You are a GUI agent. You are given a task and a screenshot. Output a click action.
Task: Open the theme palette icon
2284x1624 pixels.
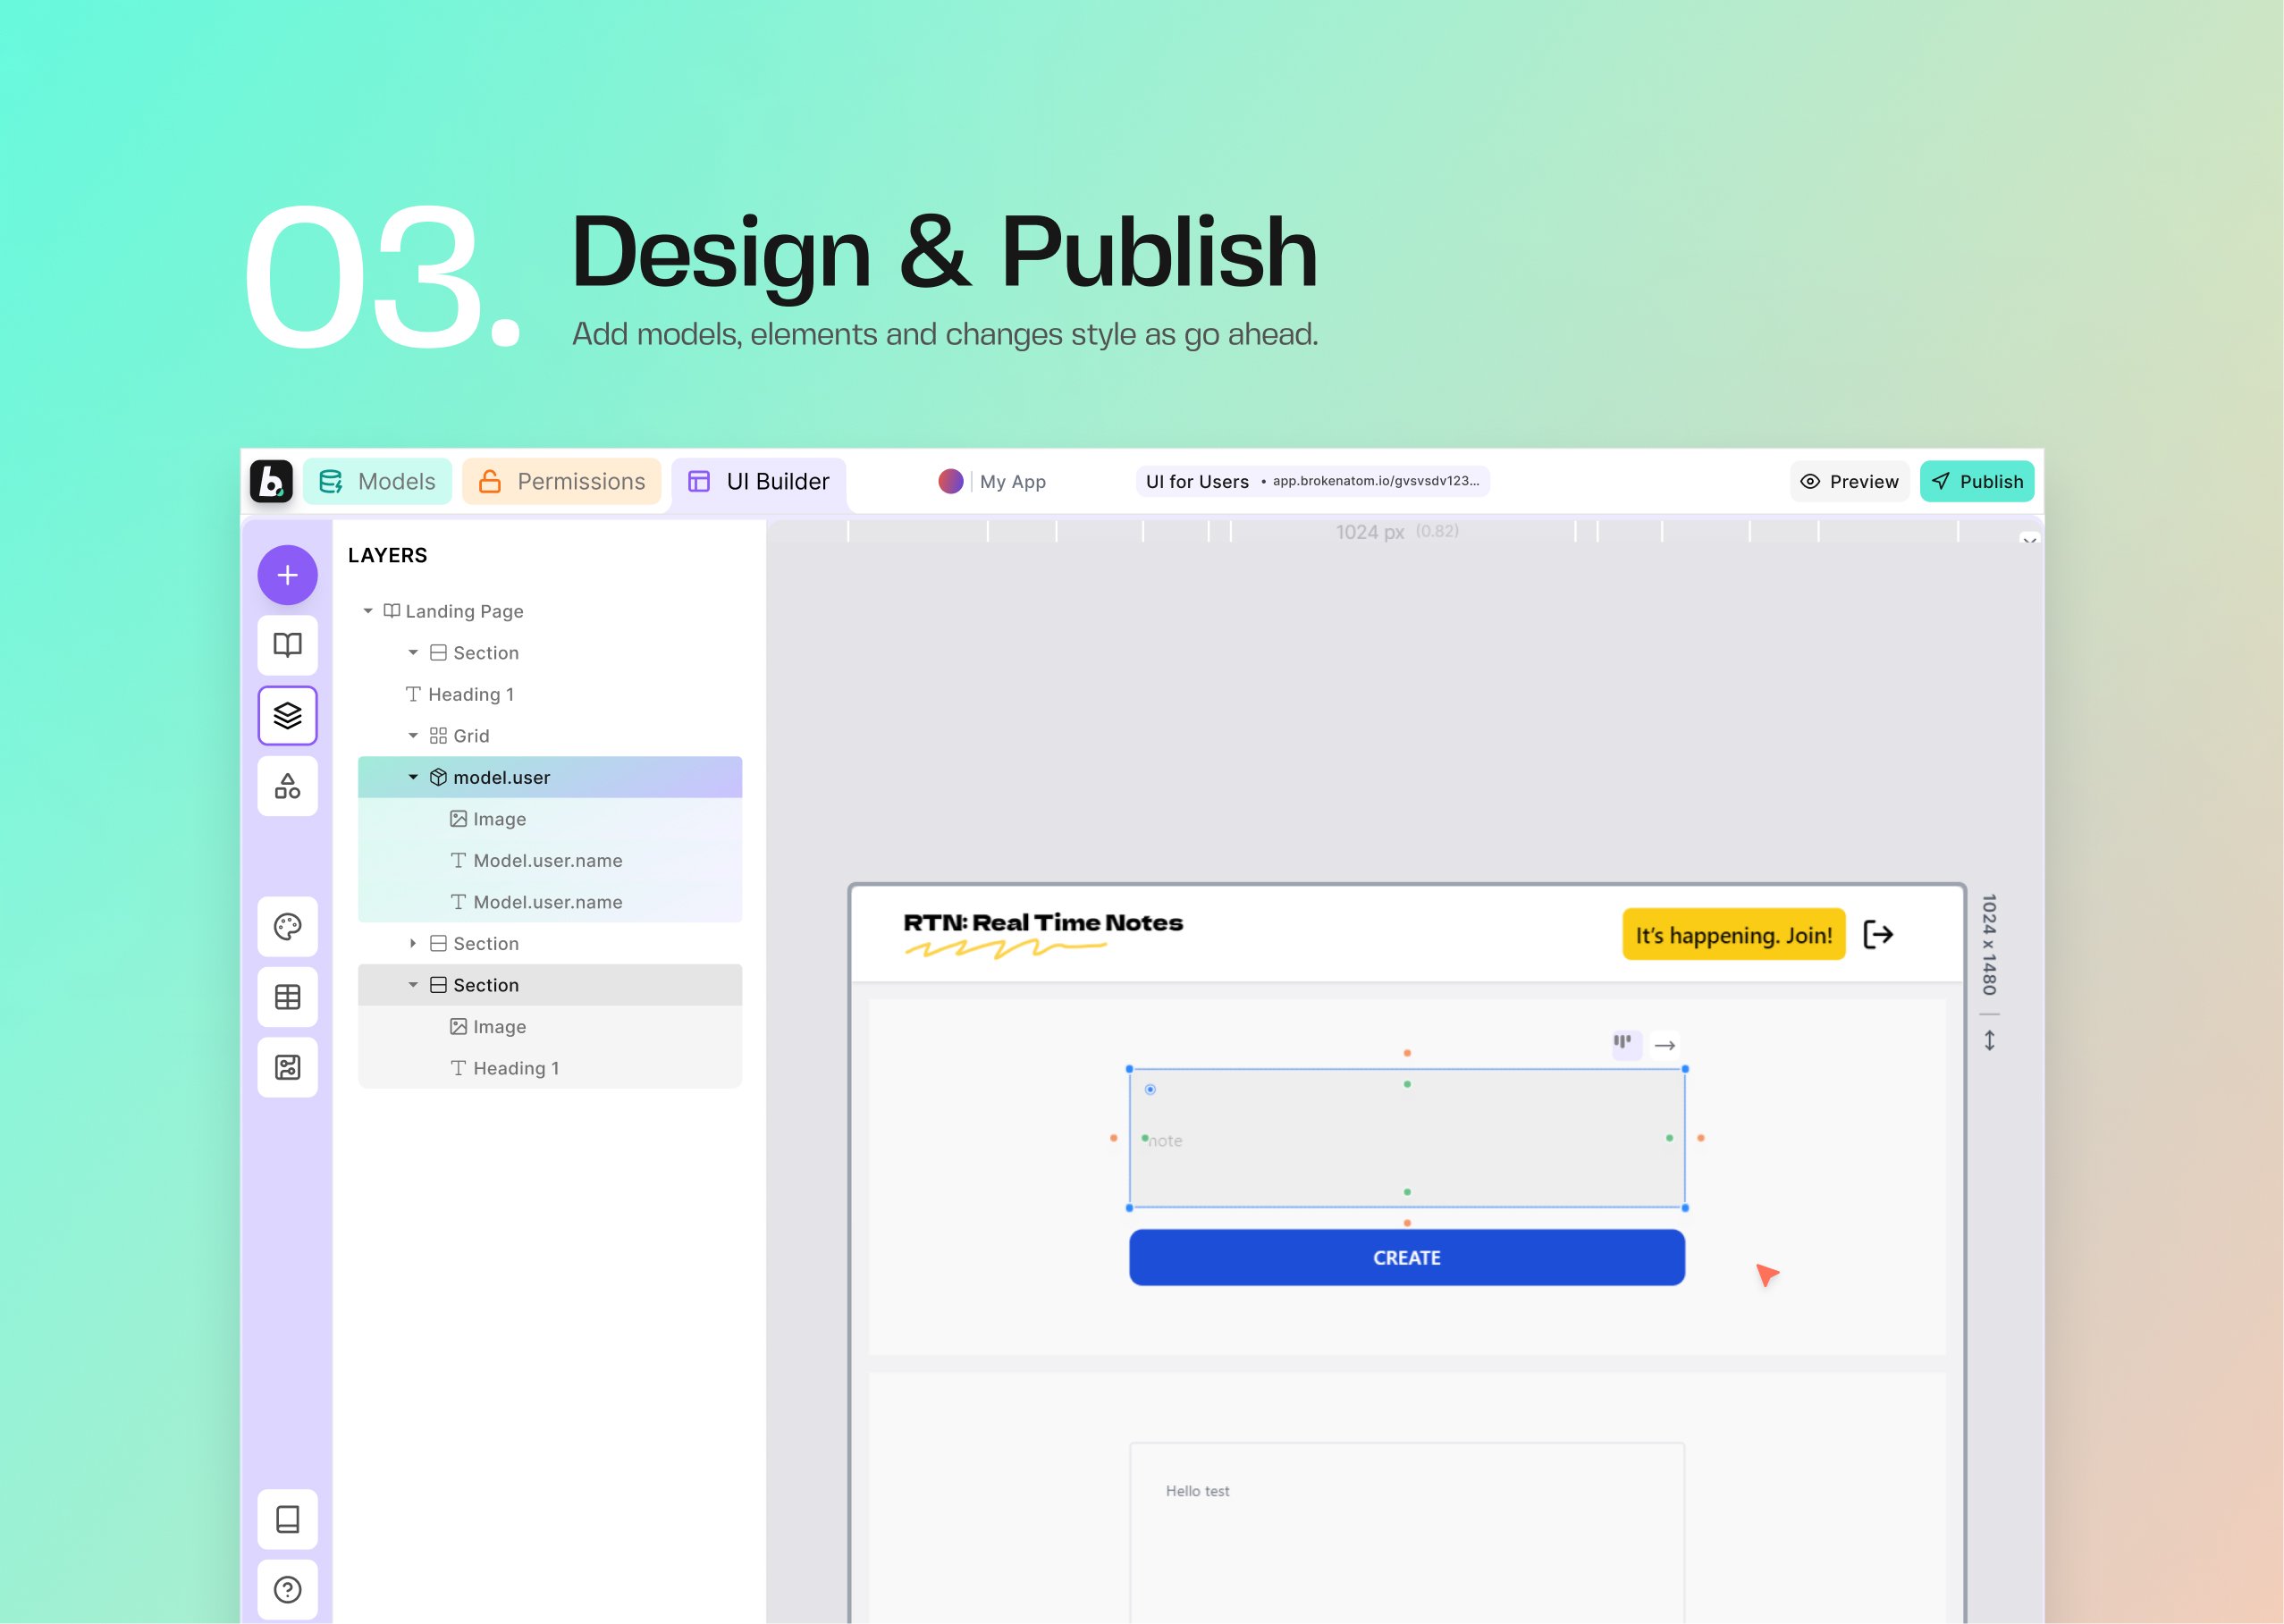(x=287, y=926)
